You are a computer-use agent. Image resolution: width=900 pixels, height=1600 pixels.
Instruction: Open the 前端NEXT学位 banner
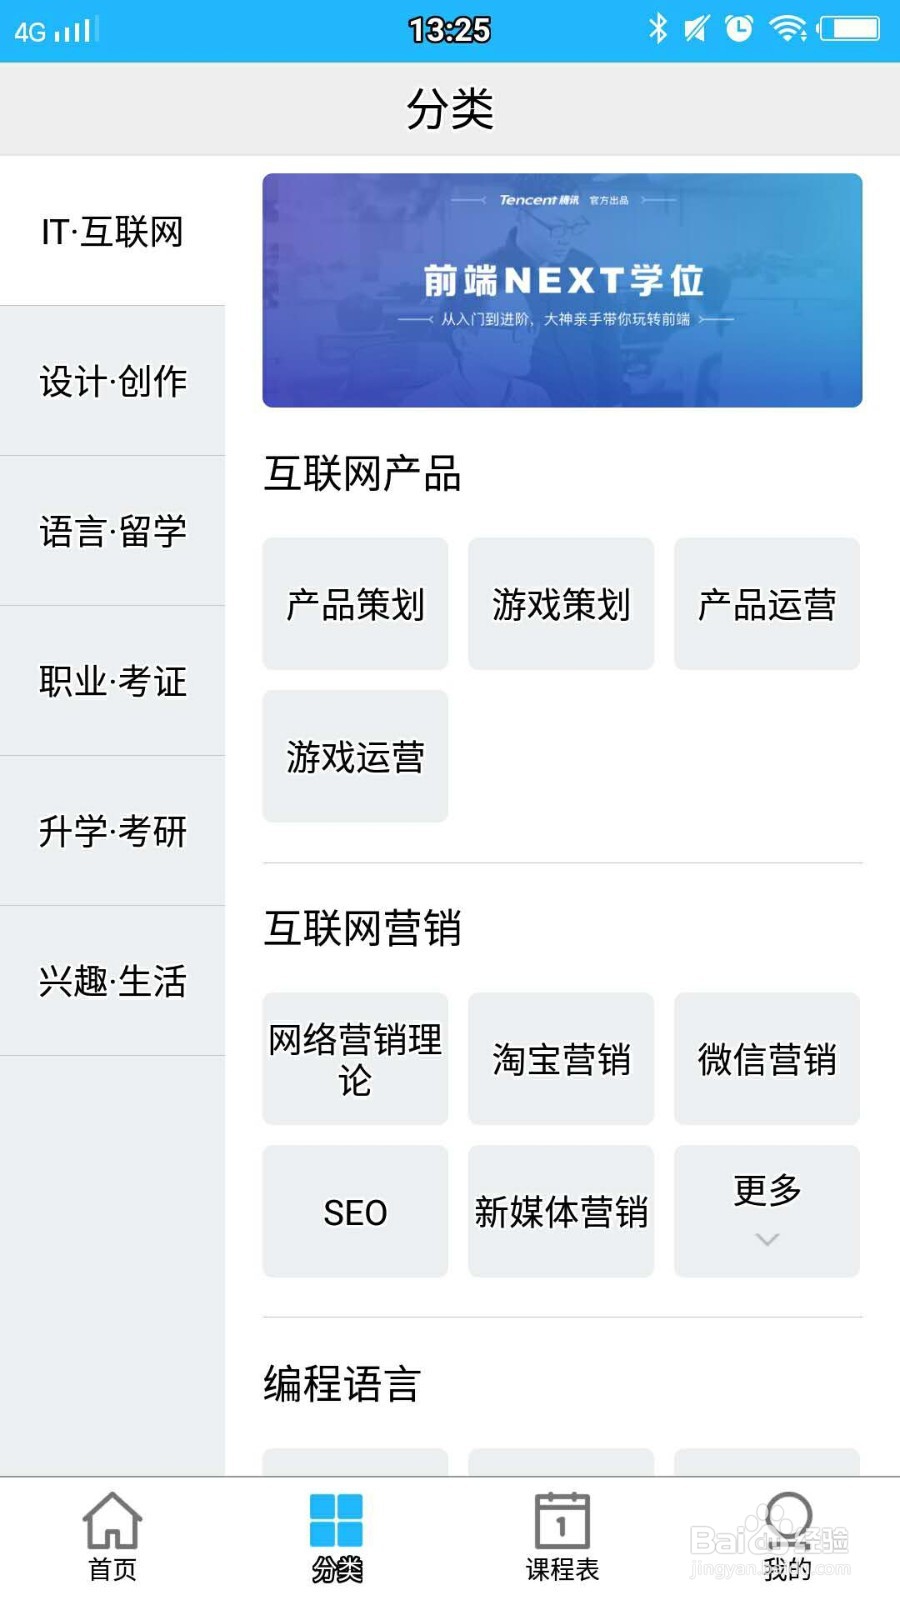tap(562, 290)
